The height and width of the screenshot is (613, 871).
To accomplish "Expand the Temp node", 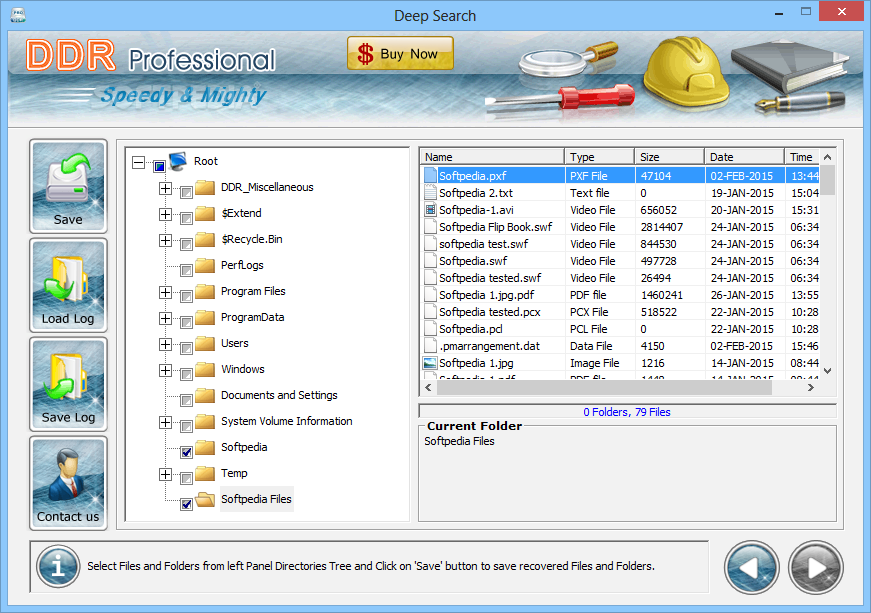I will pyautogui.click(x=165, y=474).
